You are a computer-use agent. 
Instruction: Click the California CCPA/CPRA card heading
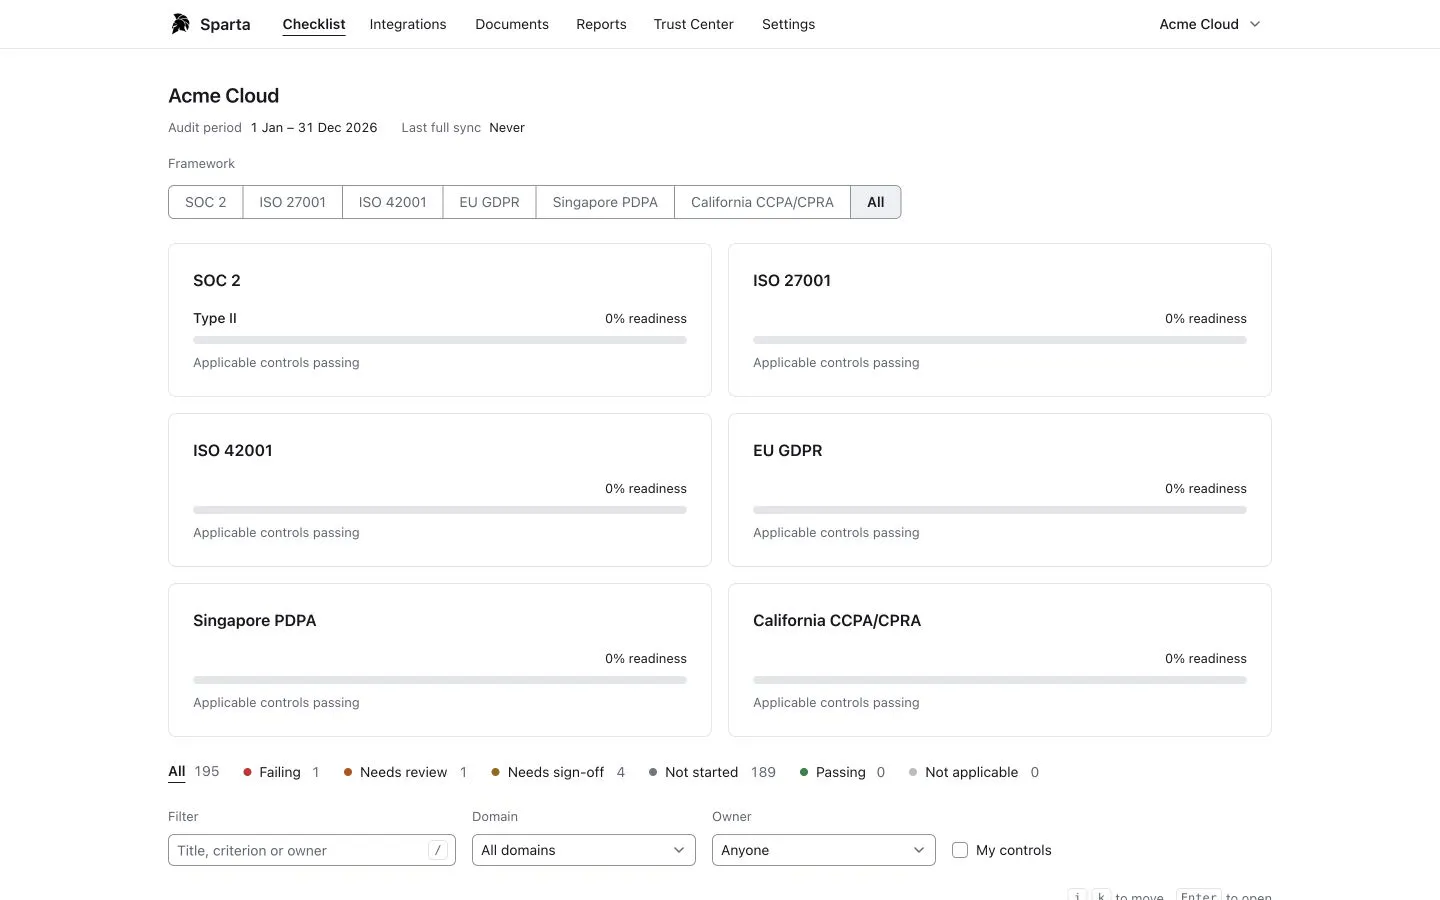(837, 621)
